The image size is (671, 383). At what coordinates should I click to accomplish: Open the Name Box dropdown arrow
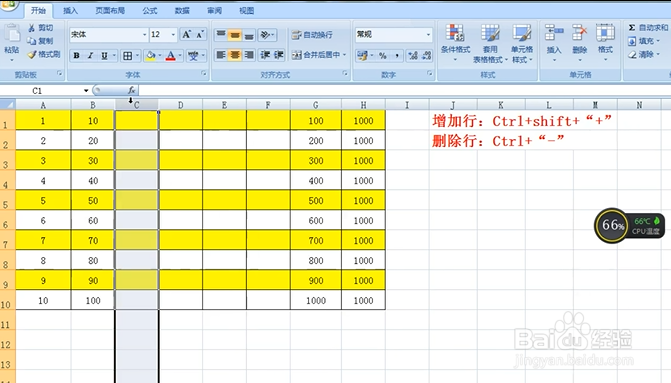coord(86,91)
